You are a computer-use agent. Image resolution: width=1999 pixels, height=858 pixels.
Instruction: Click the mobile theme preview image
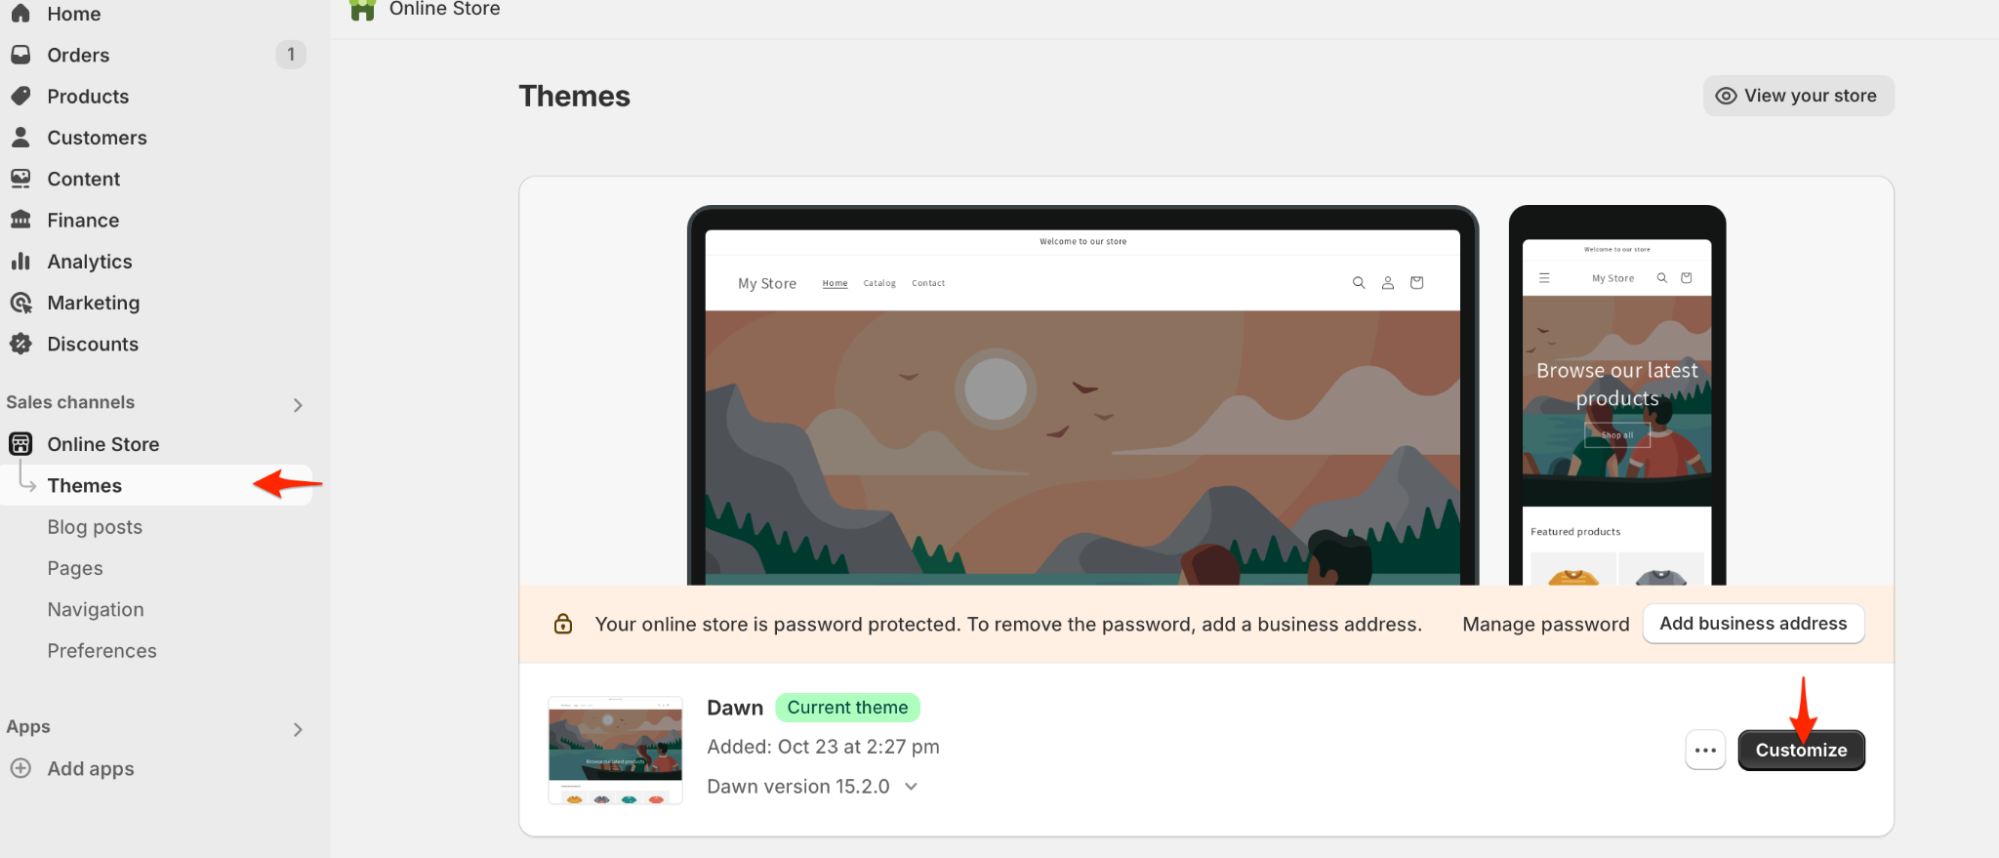(x=1617, y=395)
